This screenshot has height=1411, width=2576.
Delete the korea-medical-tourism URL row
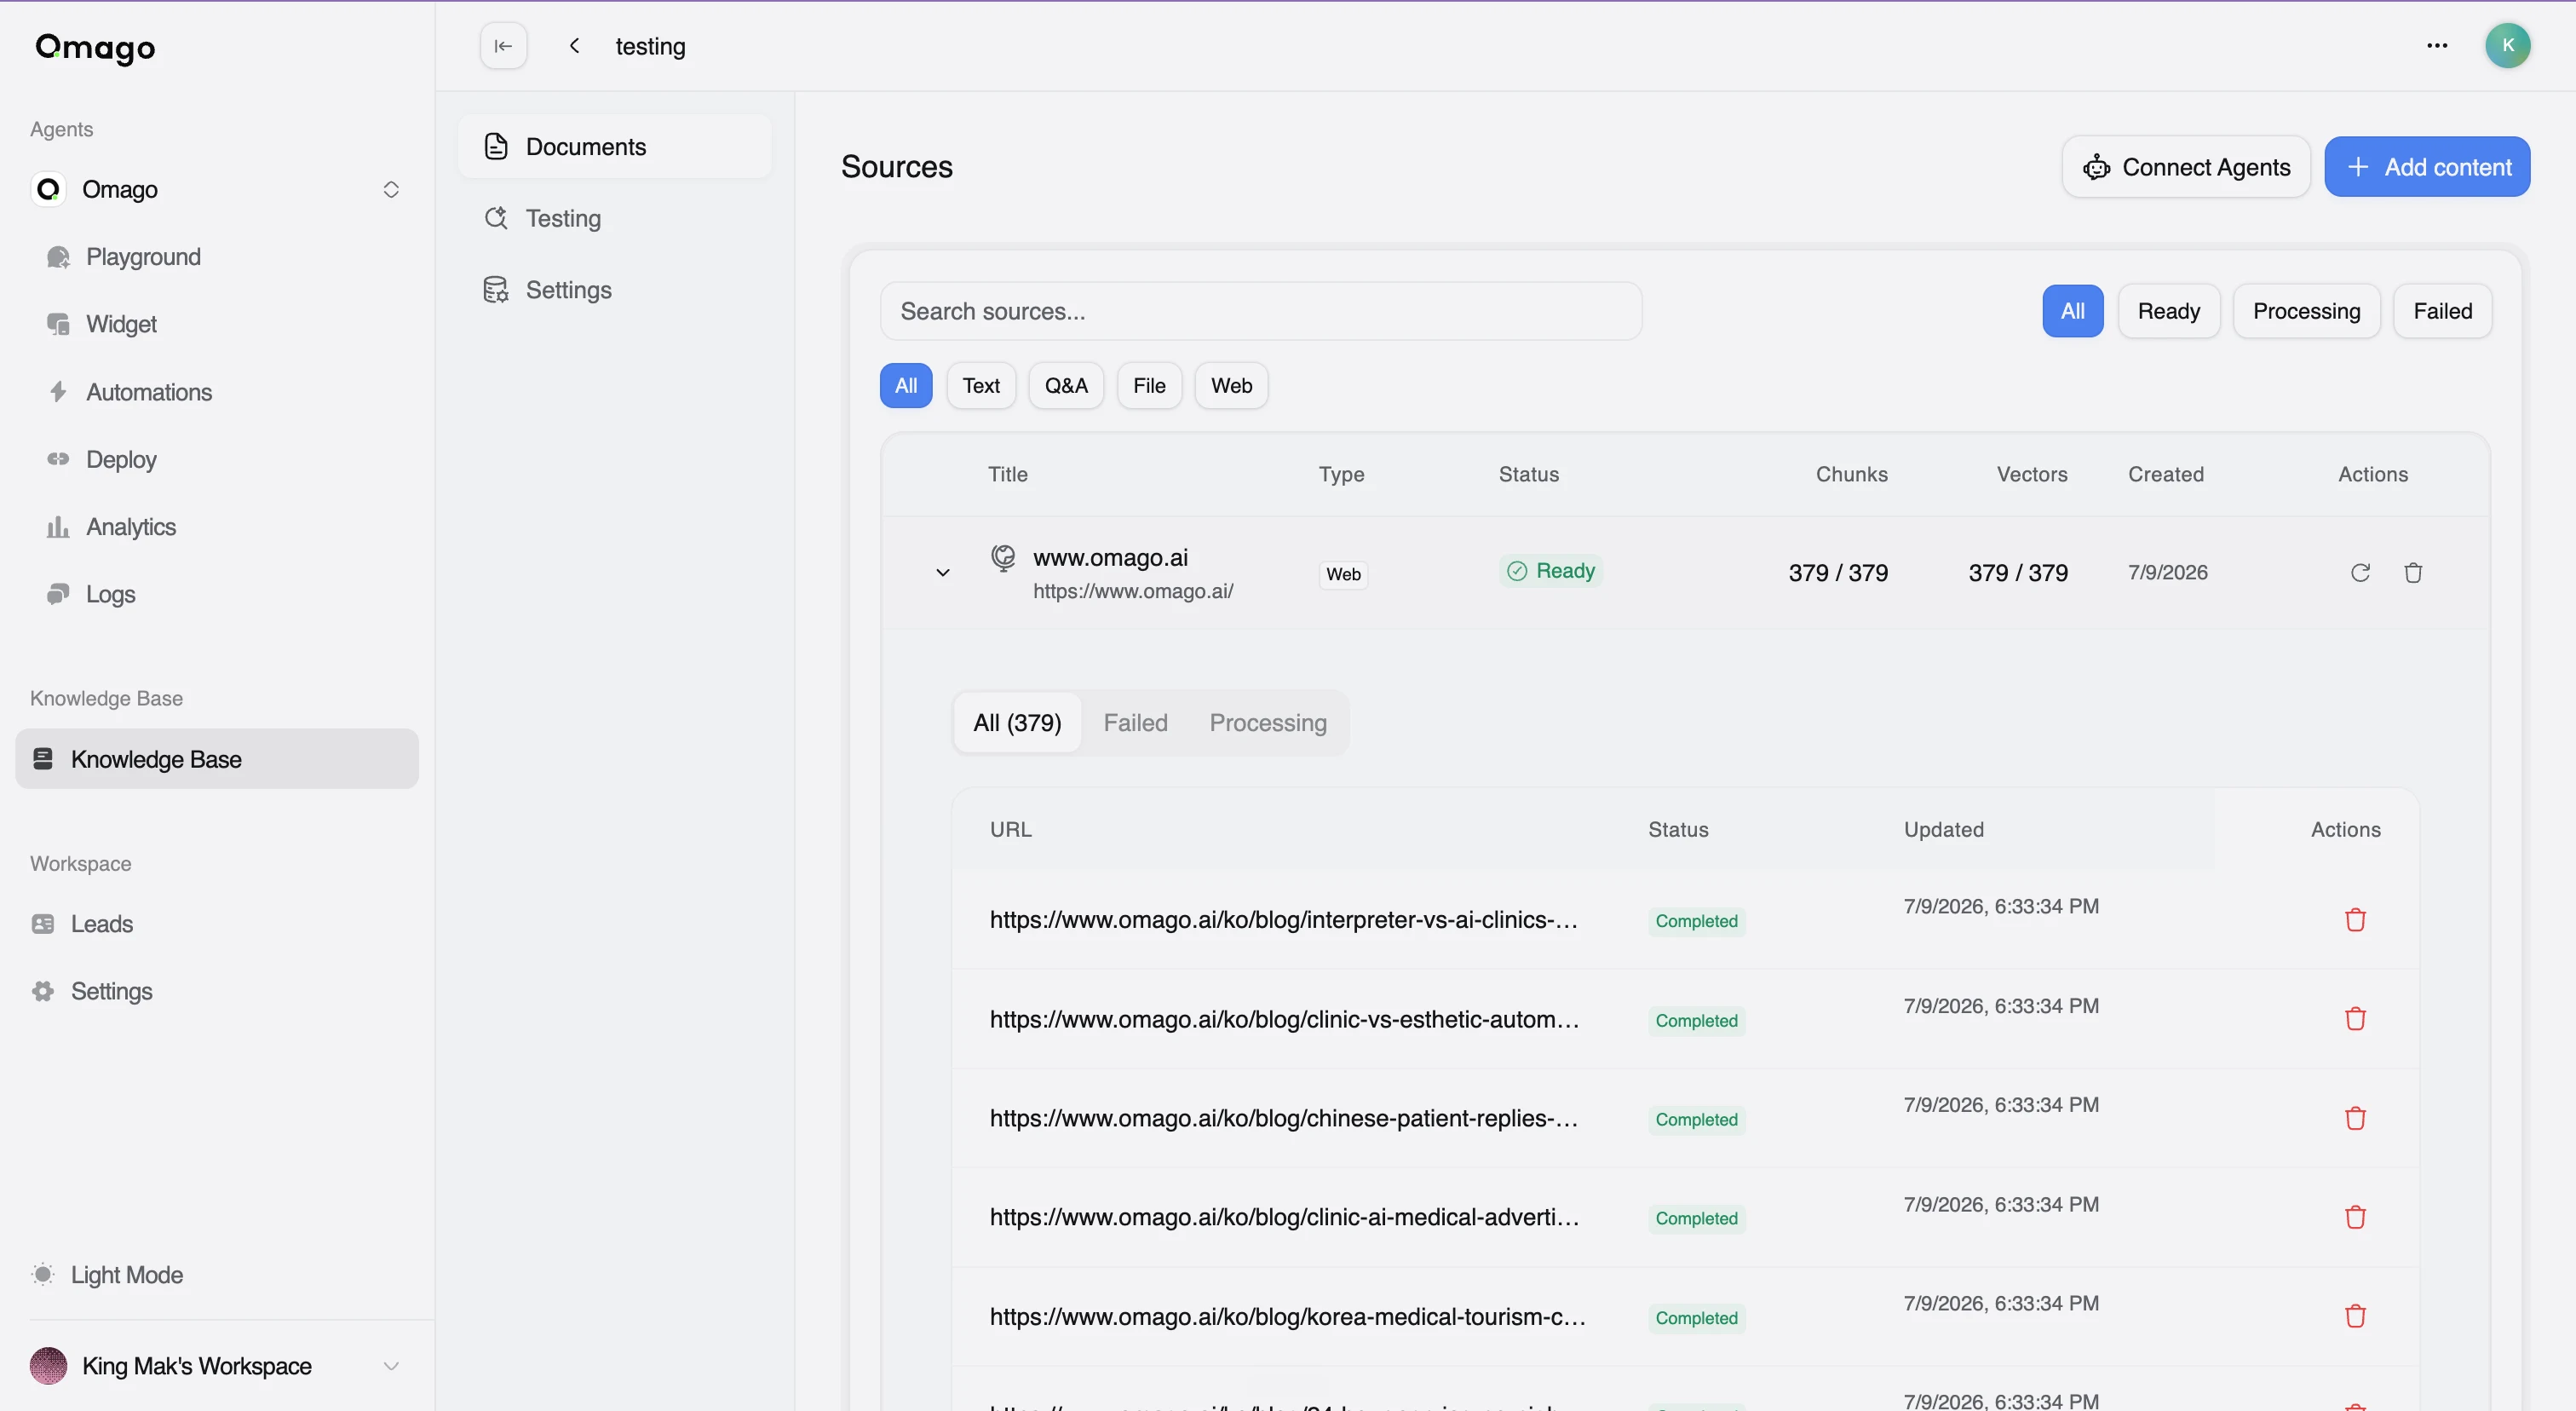(2355, 1316)
